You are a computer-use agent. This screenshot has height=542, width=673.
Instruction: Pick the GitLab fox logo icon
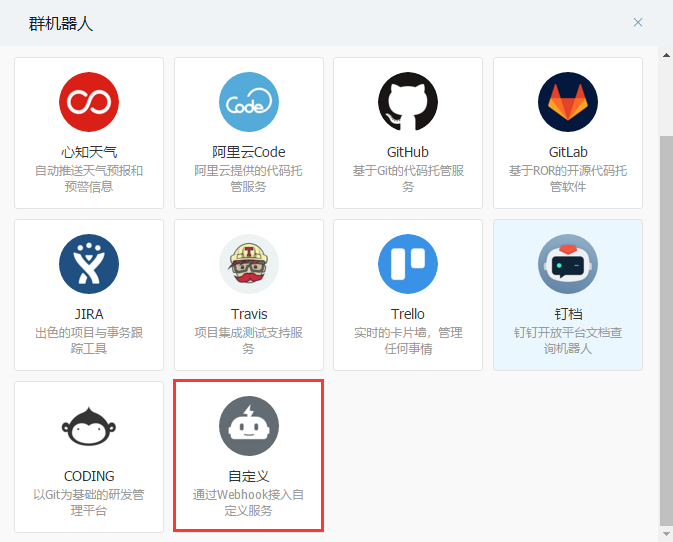click(x=568, y=102)
